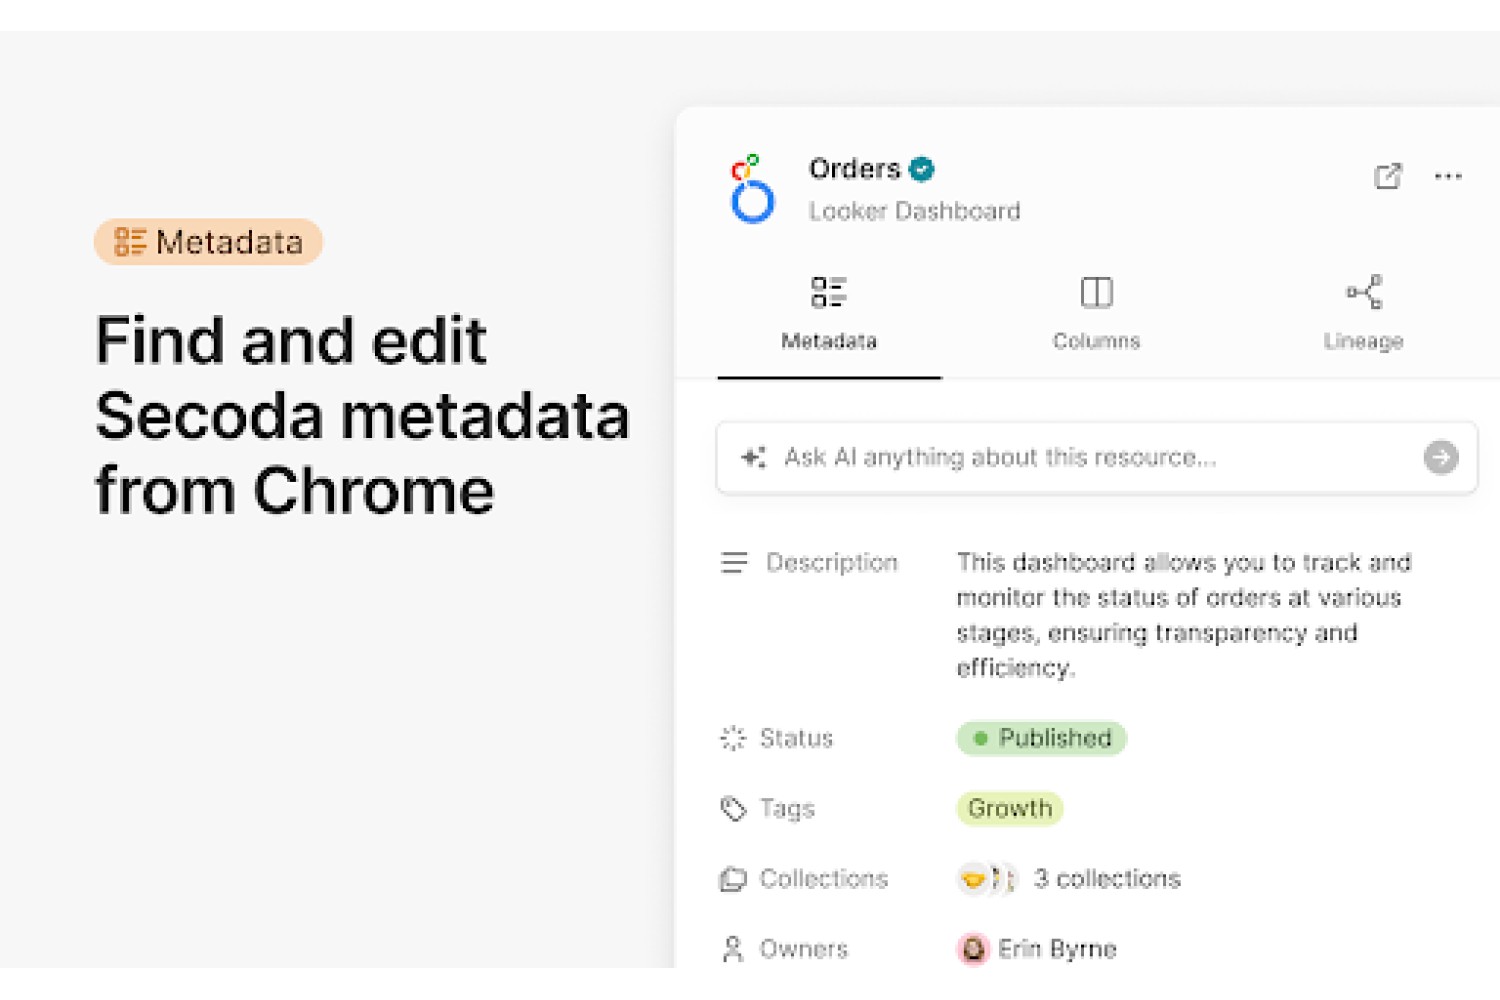Click the Tags label icon
This screenshot has height=1000, width=1500.
[733, 808]
